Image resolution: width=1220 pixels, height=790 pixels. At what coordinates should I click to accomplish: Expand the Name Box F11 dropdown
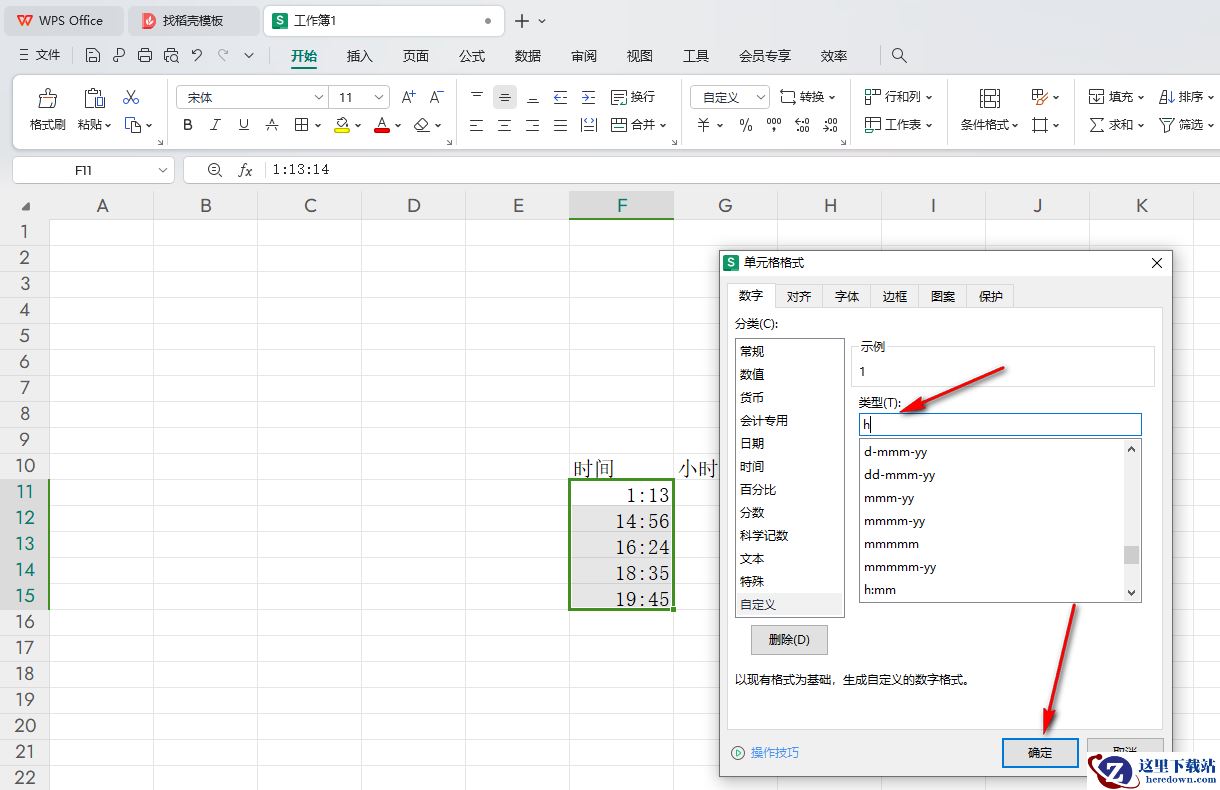(x=163, y=170)
